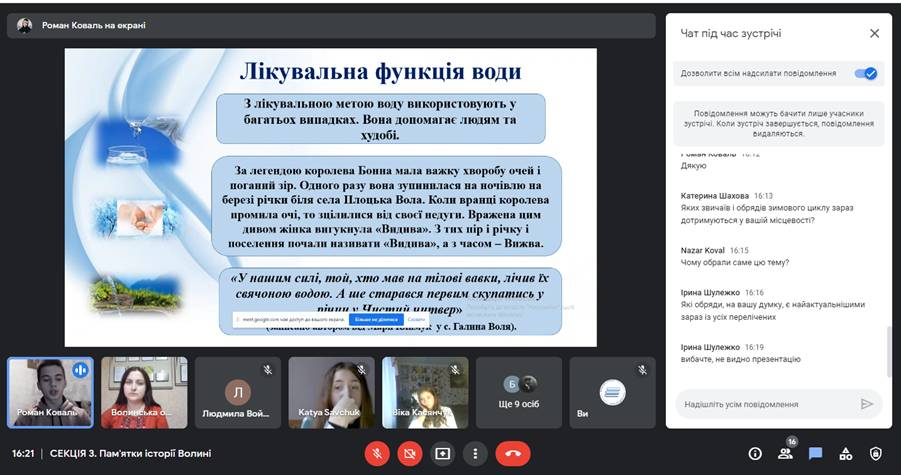Screen dimensions: 901x475
Task: Leave the call with red hang-up button
Action: click(x=512, y=453)
